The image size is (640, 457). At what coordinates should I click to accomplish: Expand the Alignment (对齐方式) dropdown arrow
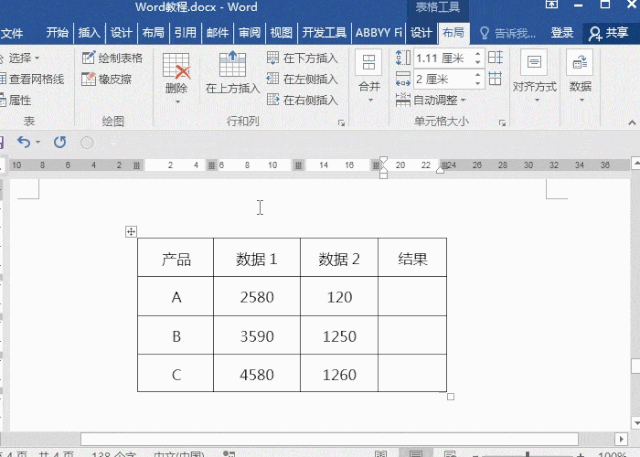pyautogui.click(x=537, y=100)
